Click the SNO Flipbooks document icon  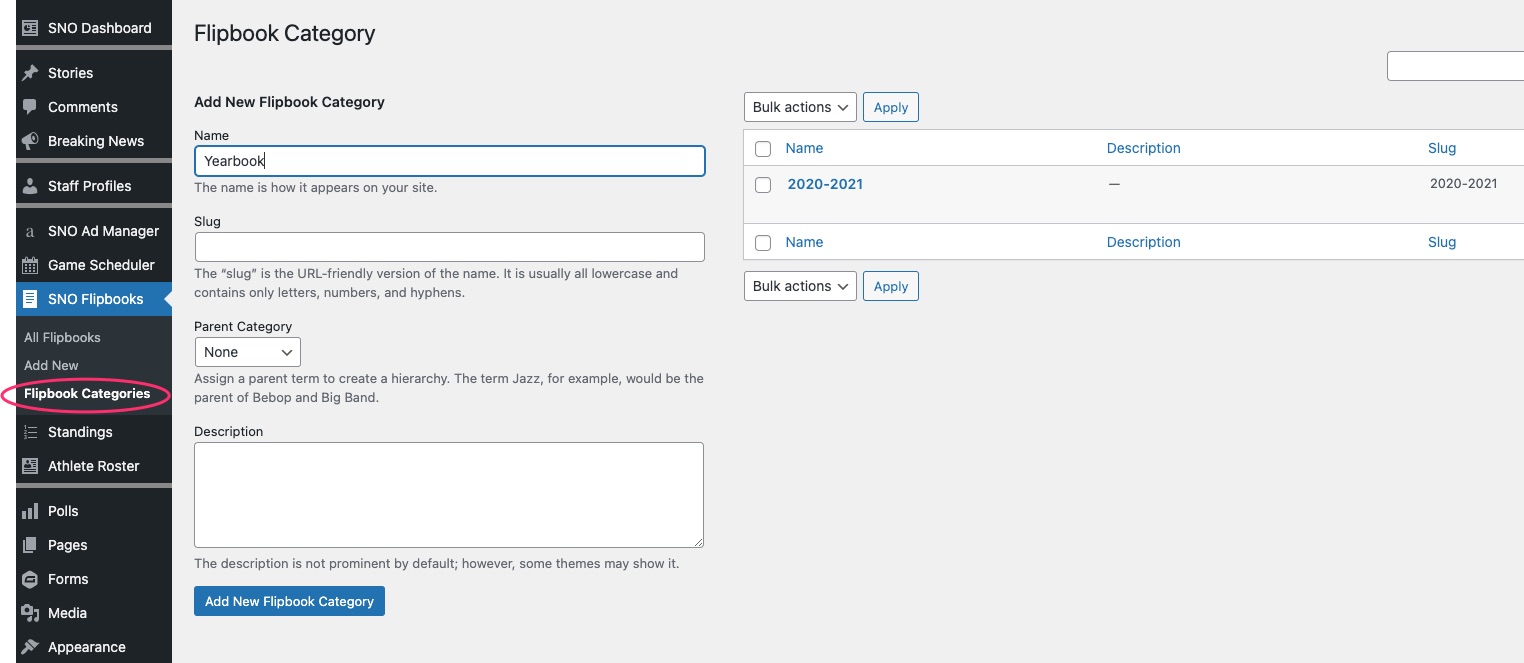click(x=30, y=299)
